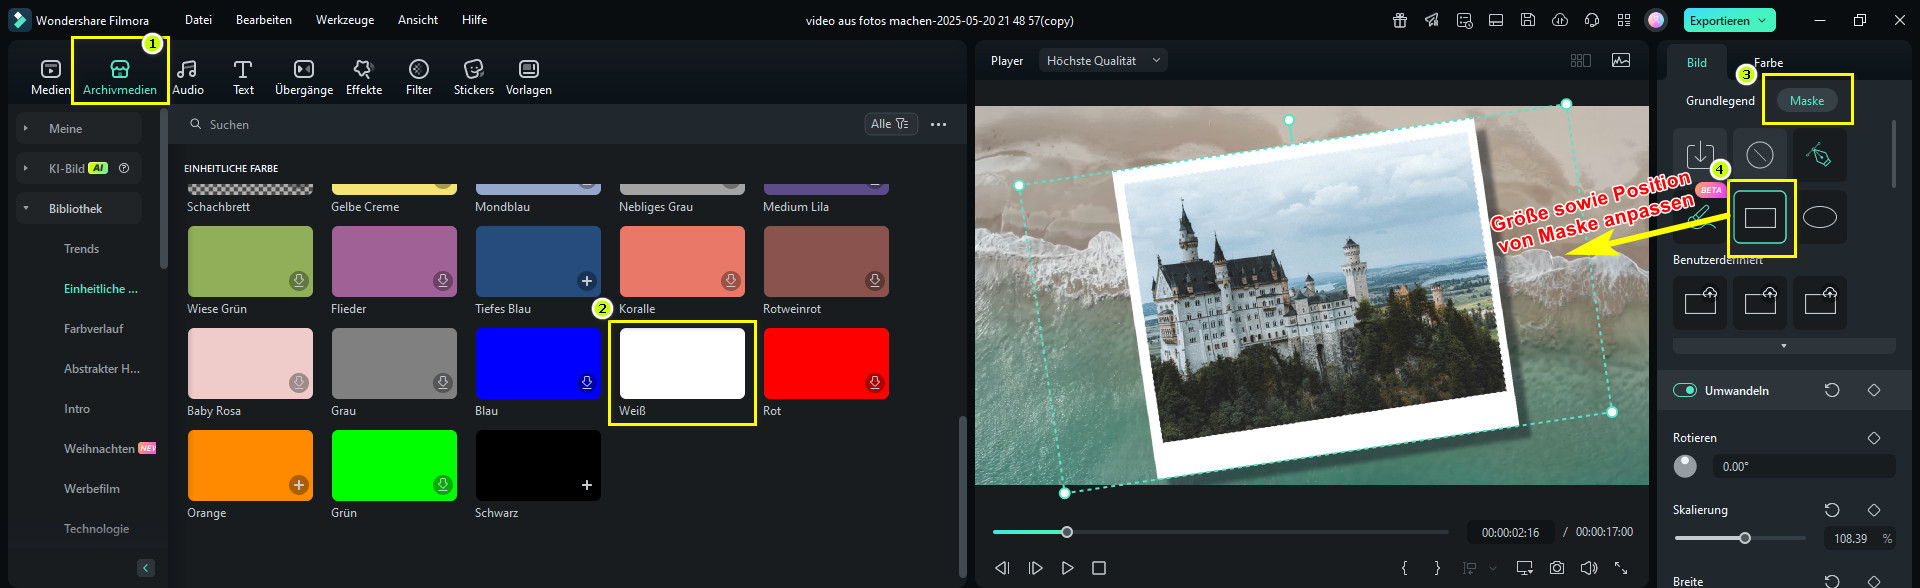Screen dimensions: 1920x588
Task: Reset the Umwandeln settings
Action: tap(1832, 390)
